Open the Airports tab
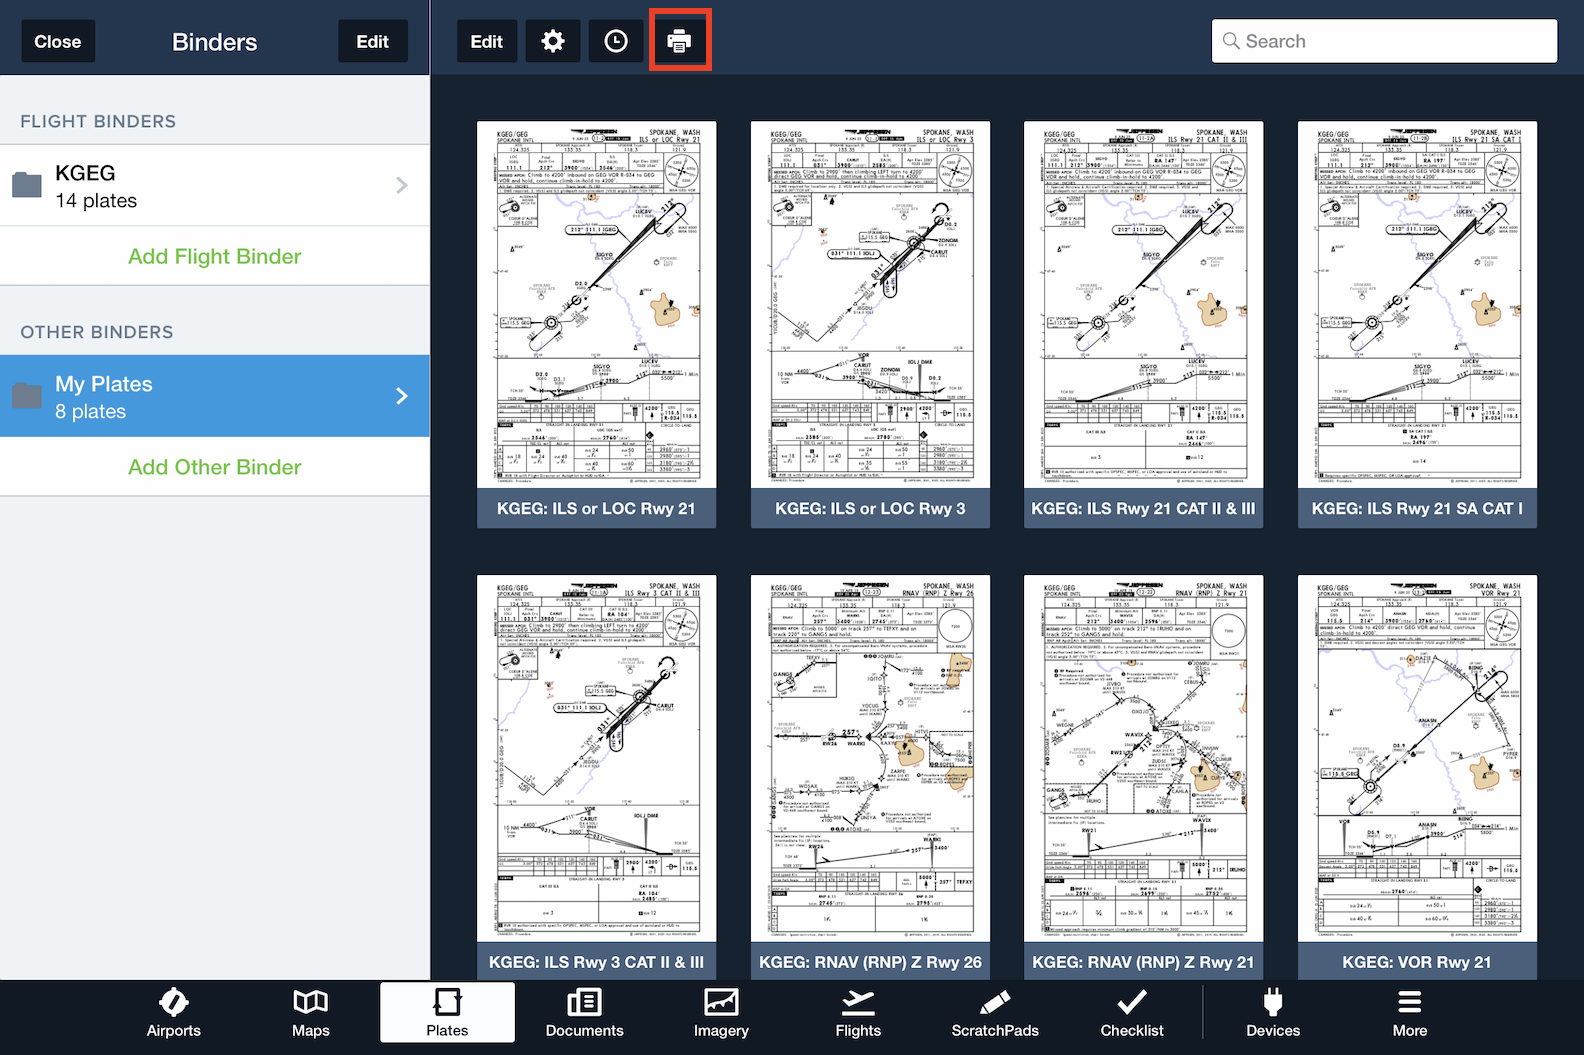 tap(173, 1013)
